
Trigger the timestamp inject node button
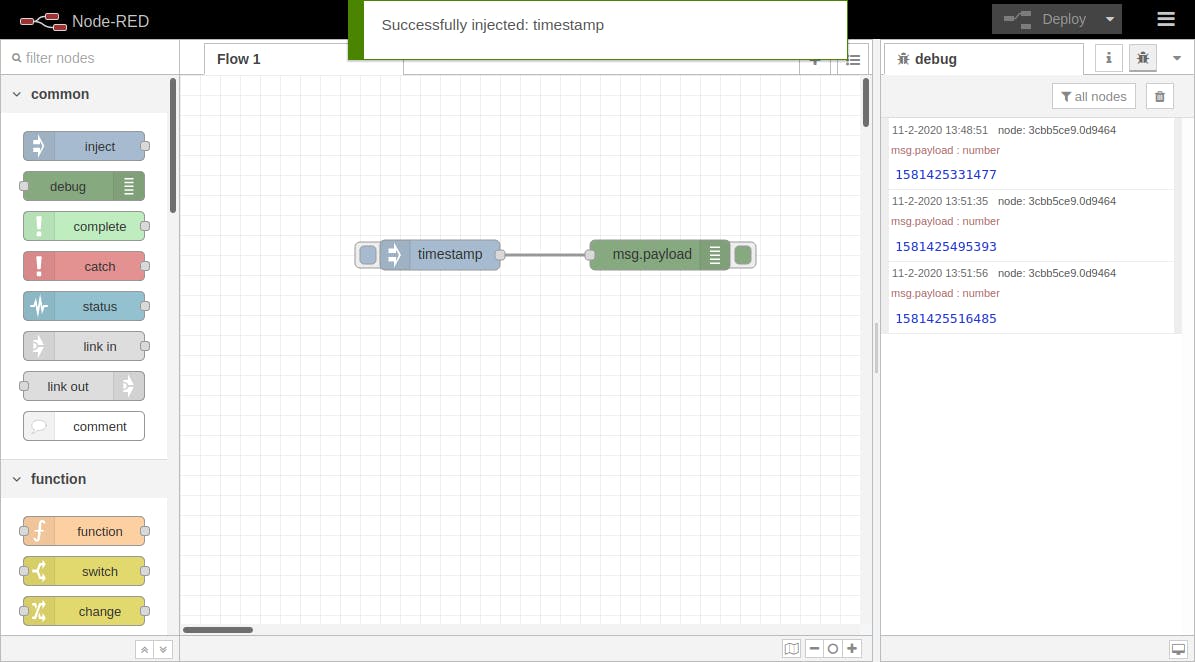coord(367,254)
